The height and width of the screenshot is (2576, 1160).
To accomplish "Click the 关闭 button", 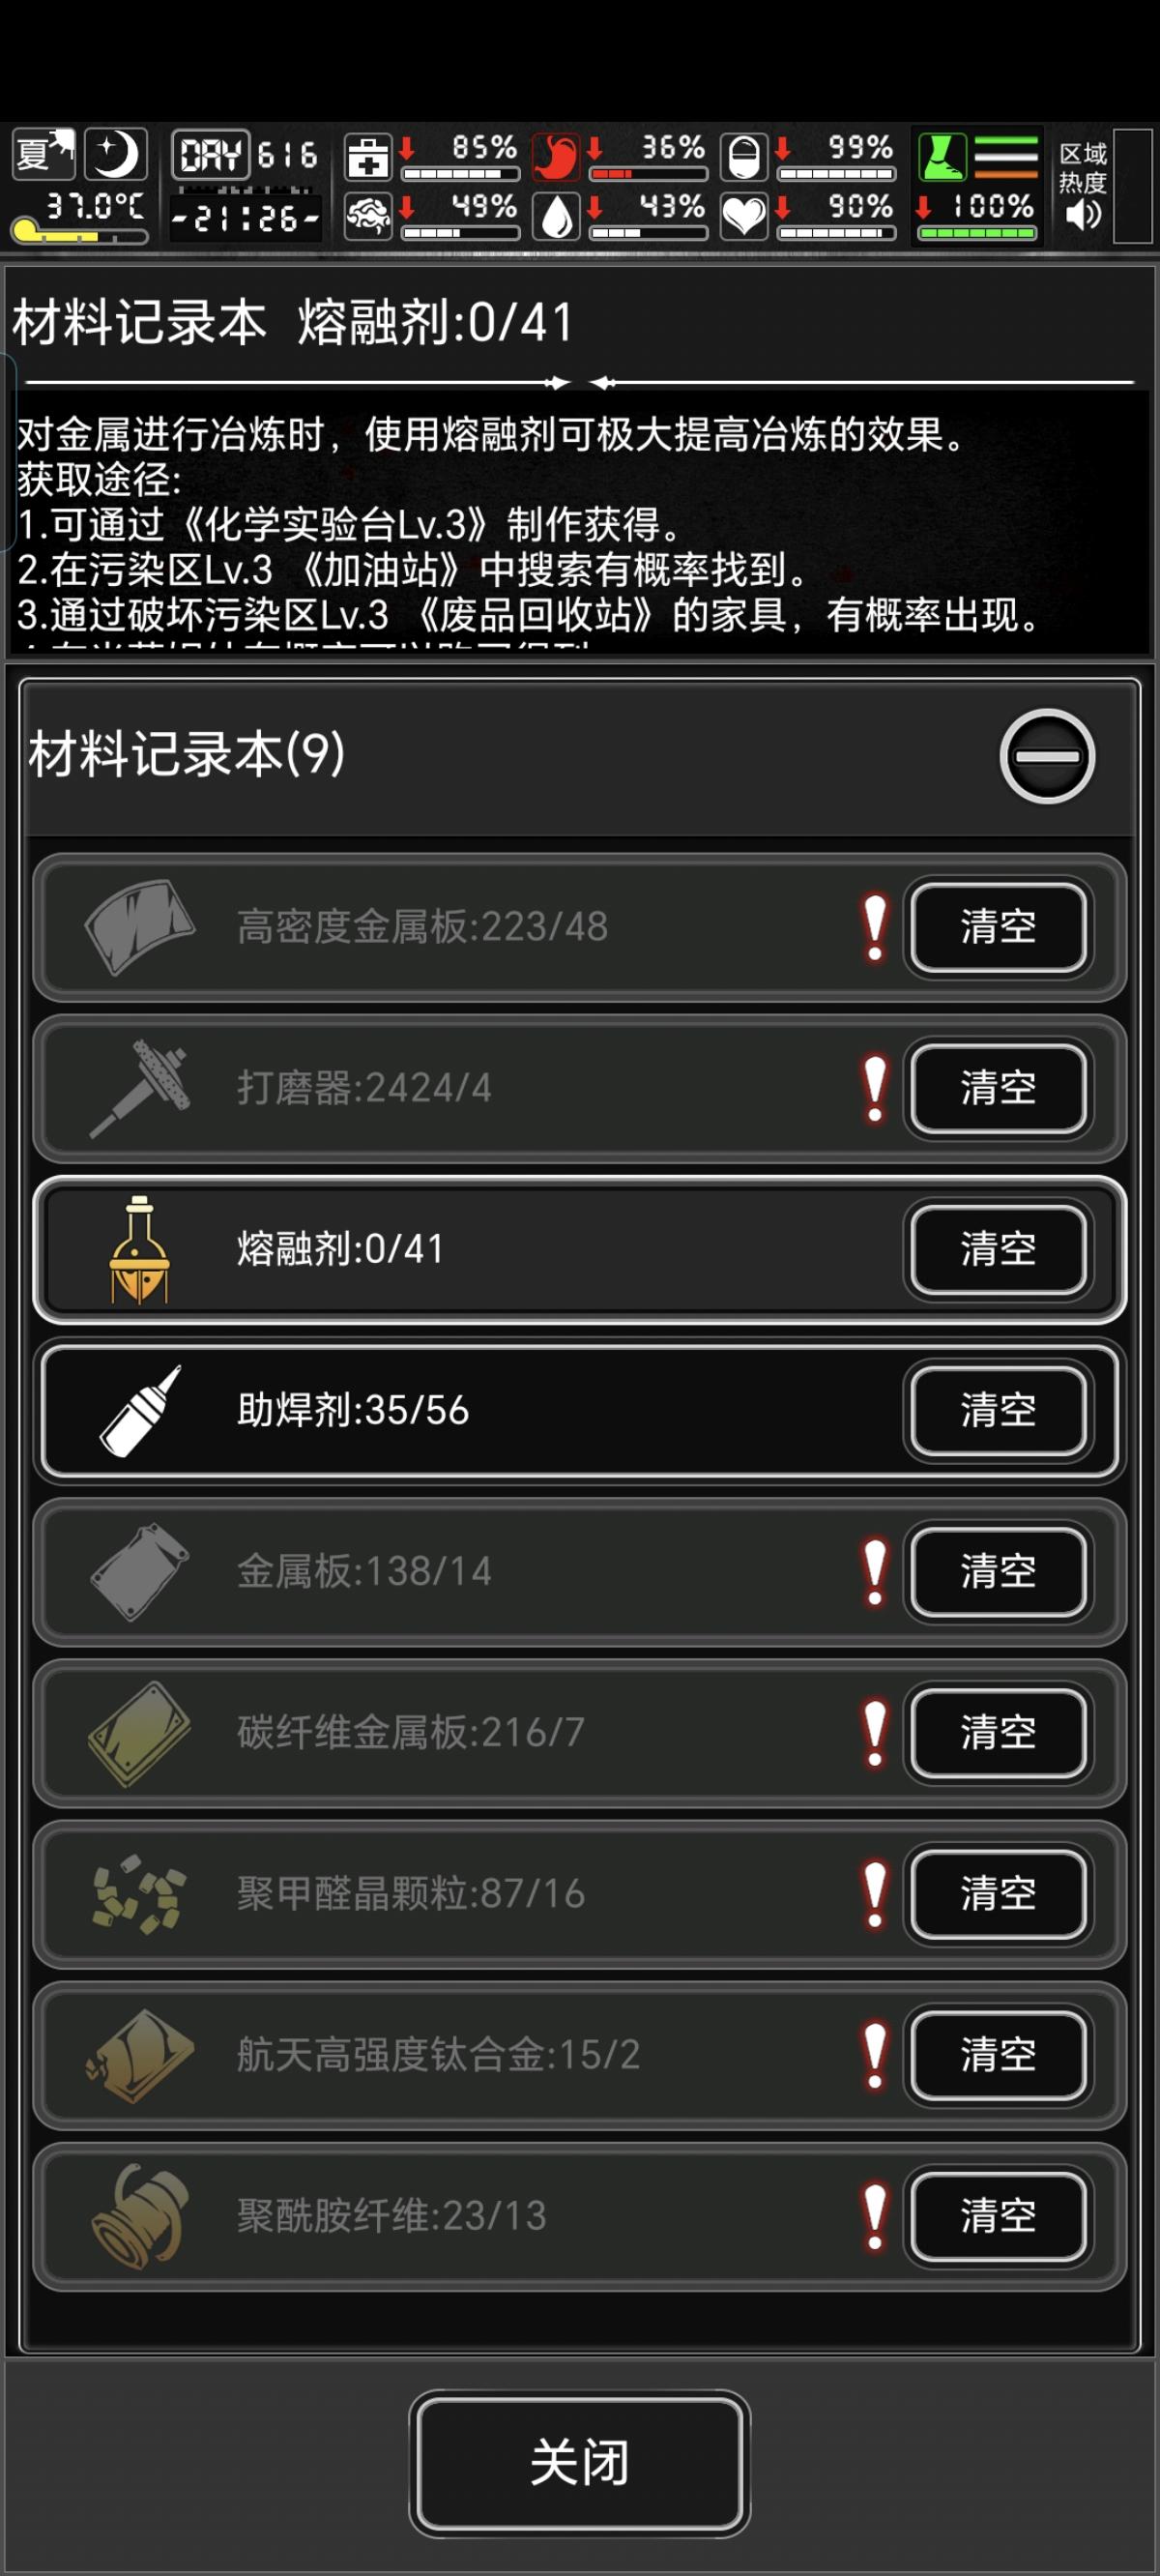I will click(x=579, y=2464).
